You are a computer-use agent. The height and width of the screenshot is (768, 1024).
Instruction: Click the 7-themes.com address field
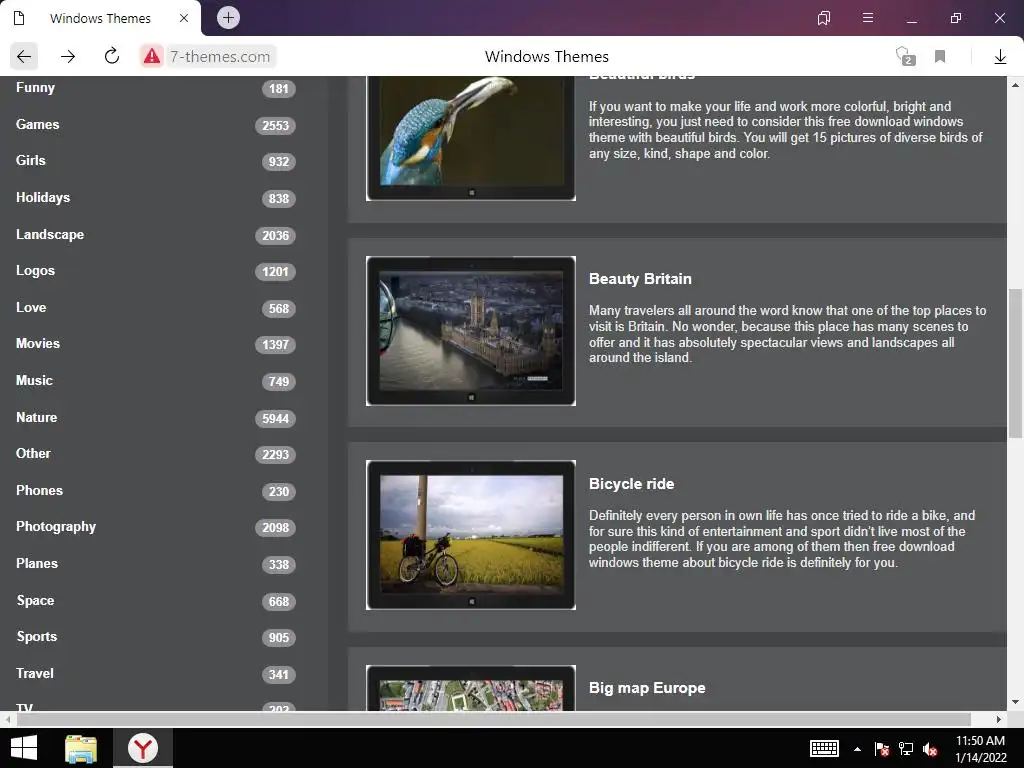click(x=220, y=57)
